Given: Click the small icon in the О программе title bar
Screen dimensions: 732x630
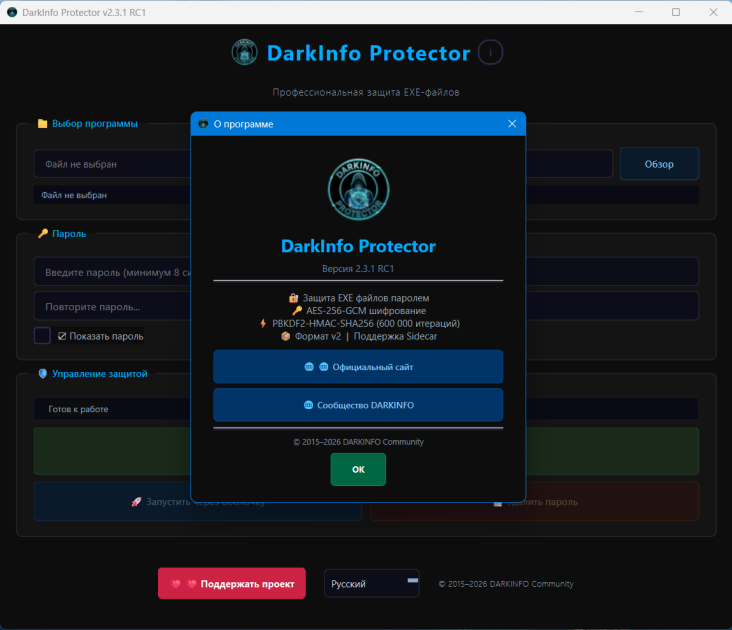Looking at the screenshot, I should pyautogui.click(x=203, y=124).
